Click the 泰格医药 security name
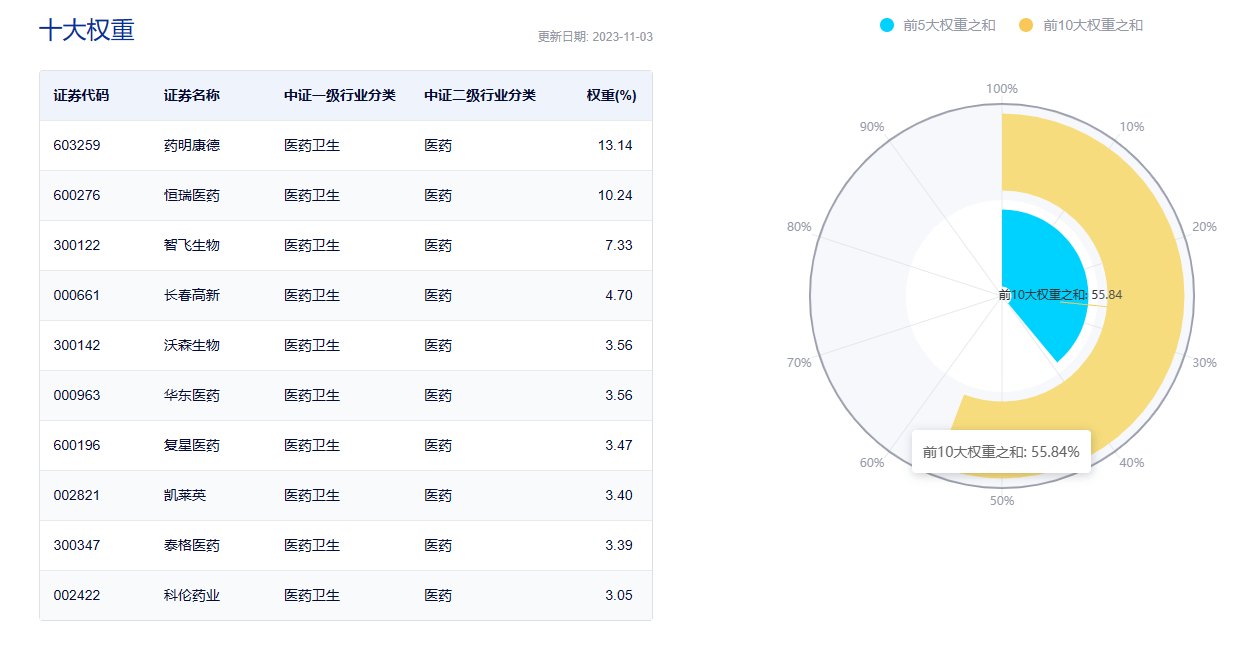Screen dimensions: 1245x646 (x=191, y=546)
